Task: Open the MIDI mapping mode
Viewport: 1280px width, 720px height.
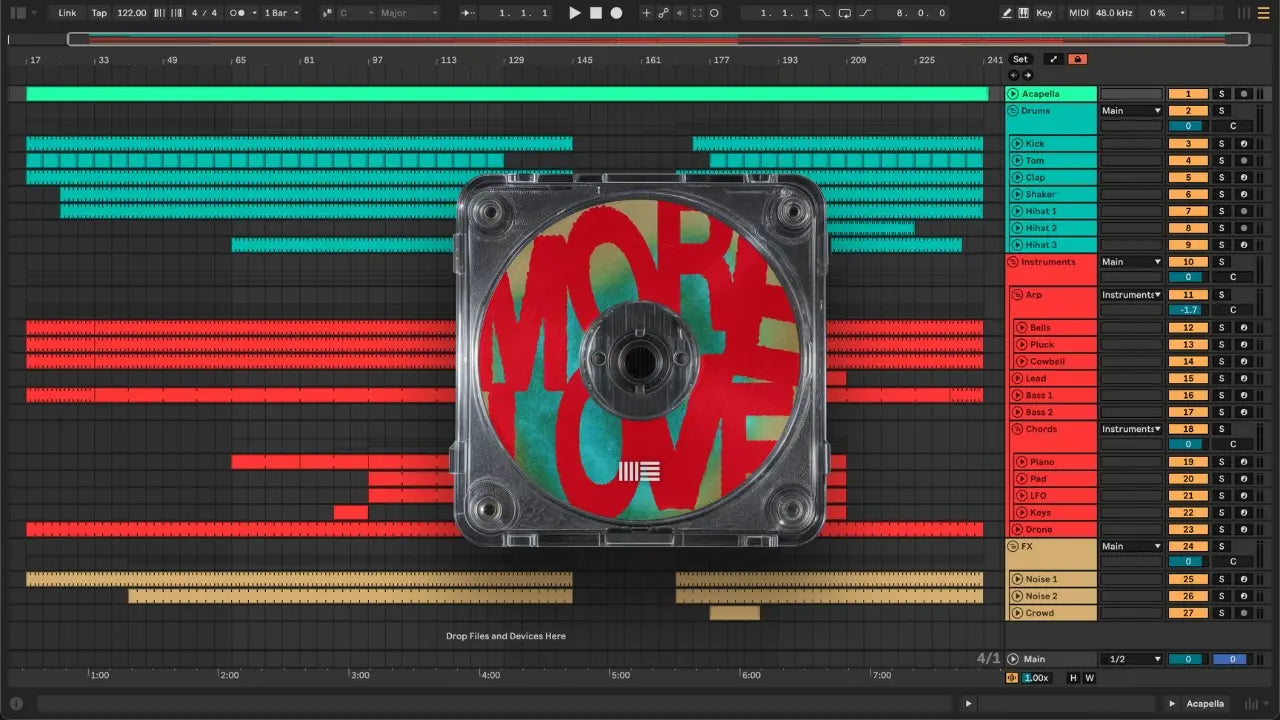Action: pyautogui.click(x=1078, y=13)
